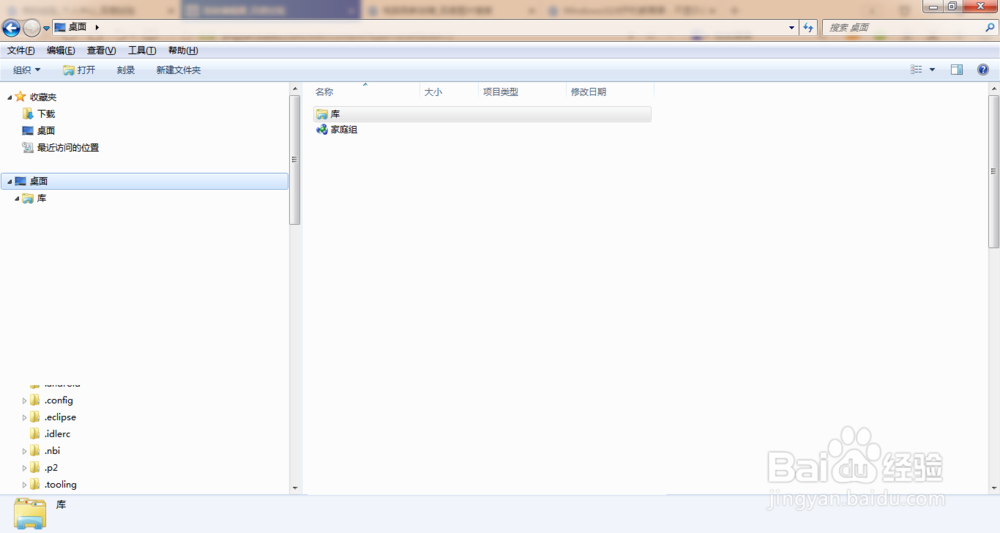Open the 文件(F) menu

pos(21,50)
